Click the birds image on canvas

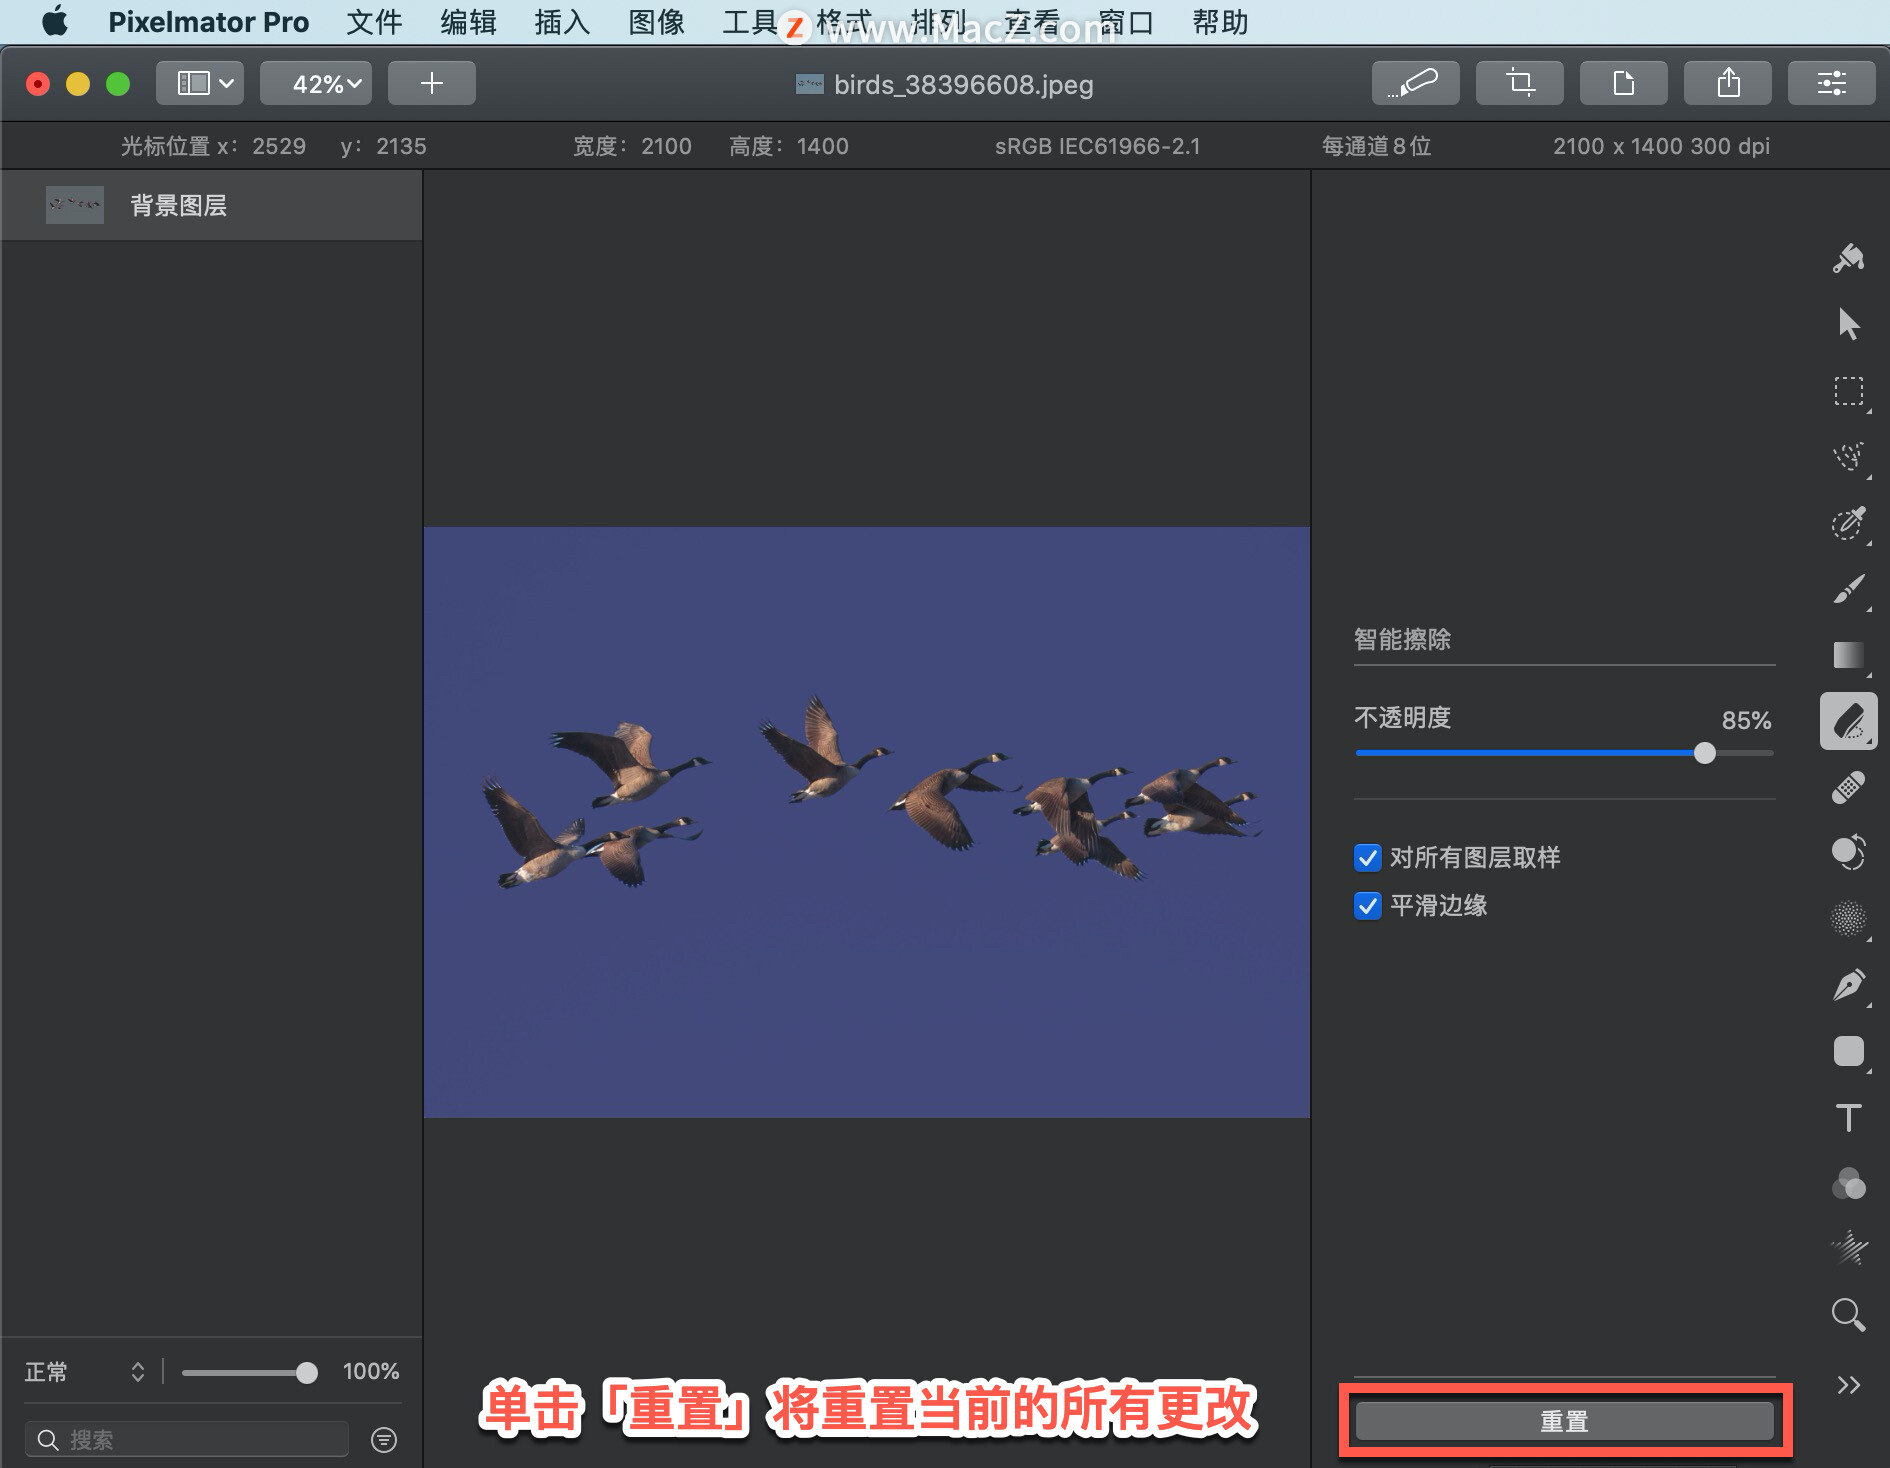click(866, 822)
